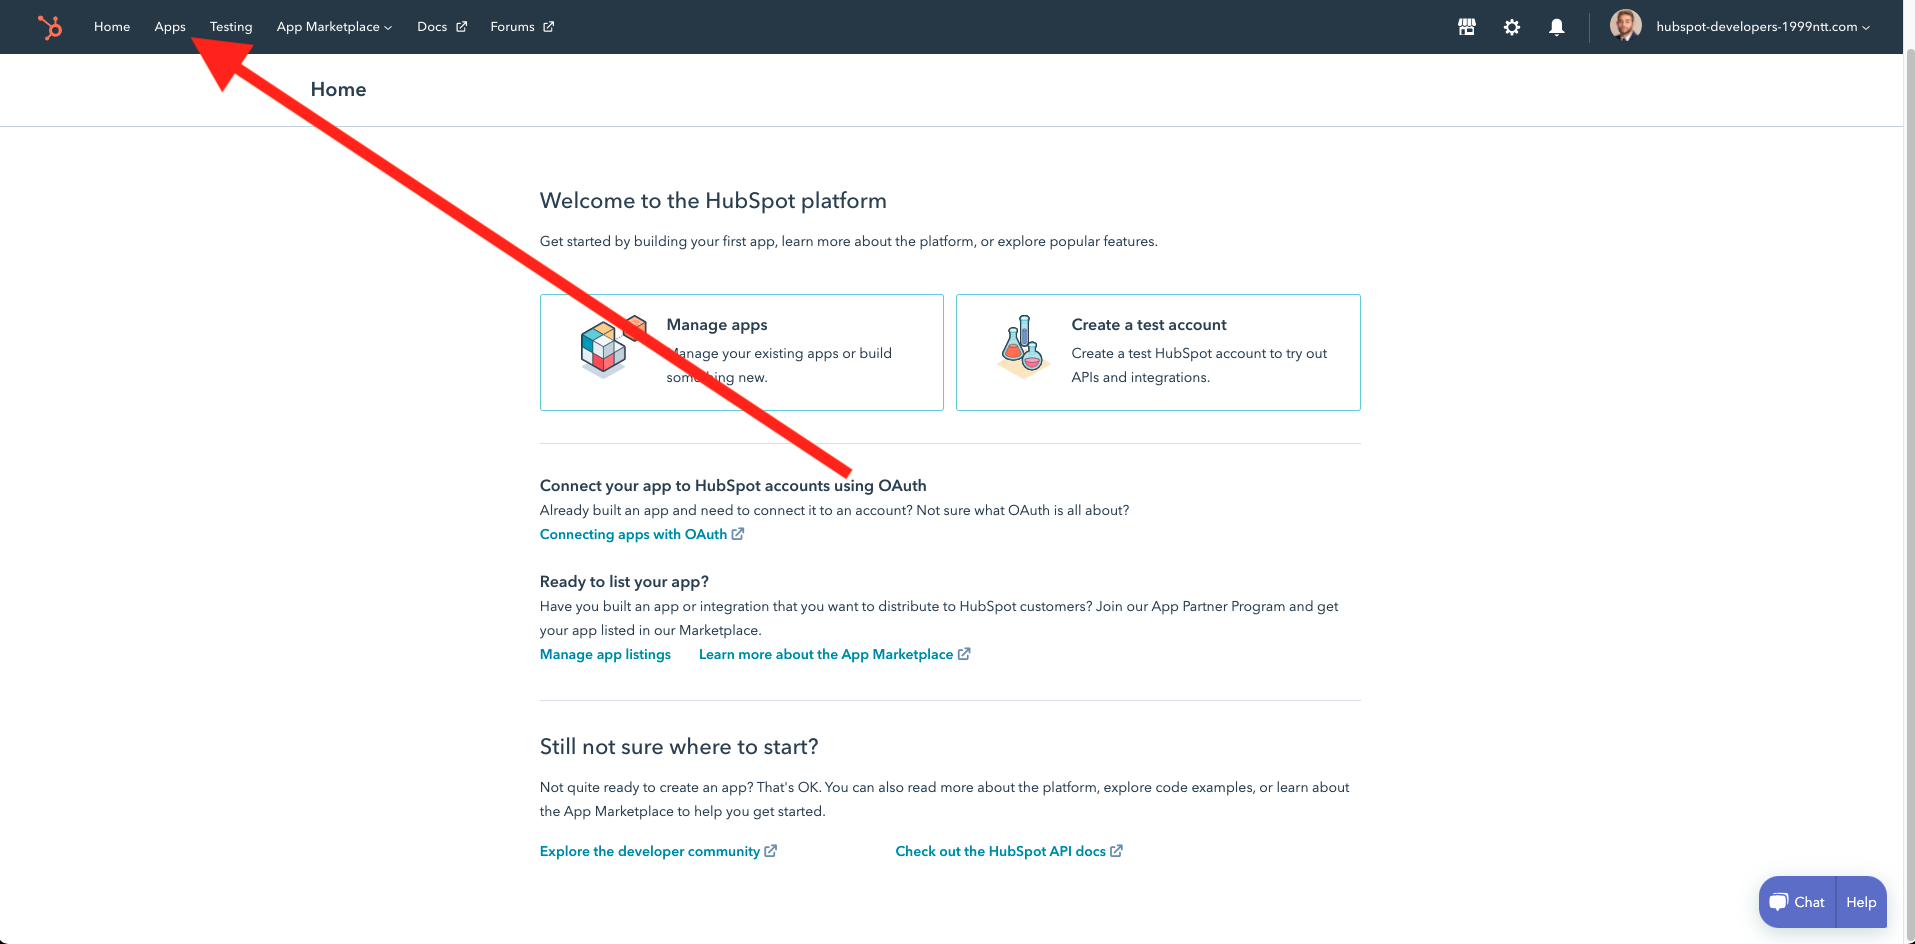
Task: Open Docs in the top navigation
Action: tap(432, 27)
